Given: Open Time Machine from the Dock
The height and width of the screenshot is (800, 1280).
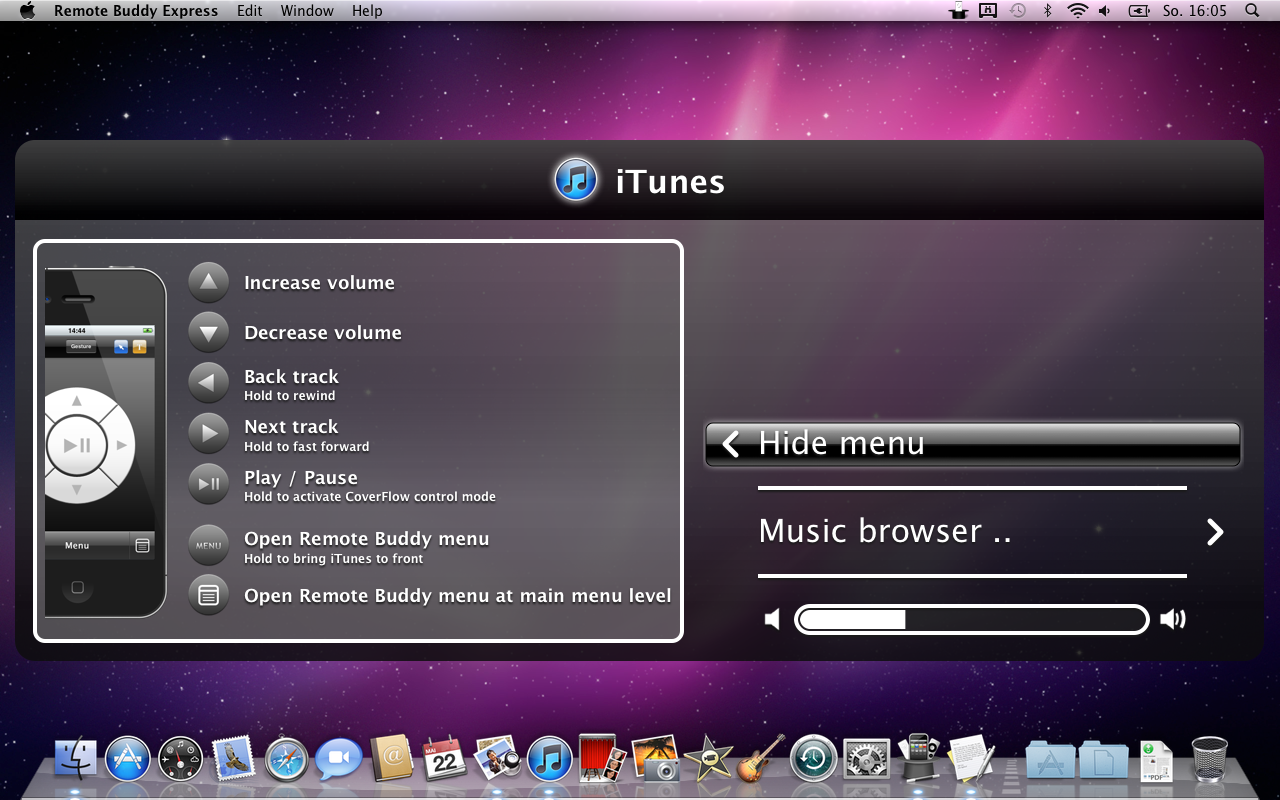Looking at the screenshot, I should (814, 759).
